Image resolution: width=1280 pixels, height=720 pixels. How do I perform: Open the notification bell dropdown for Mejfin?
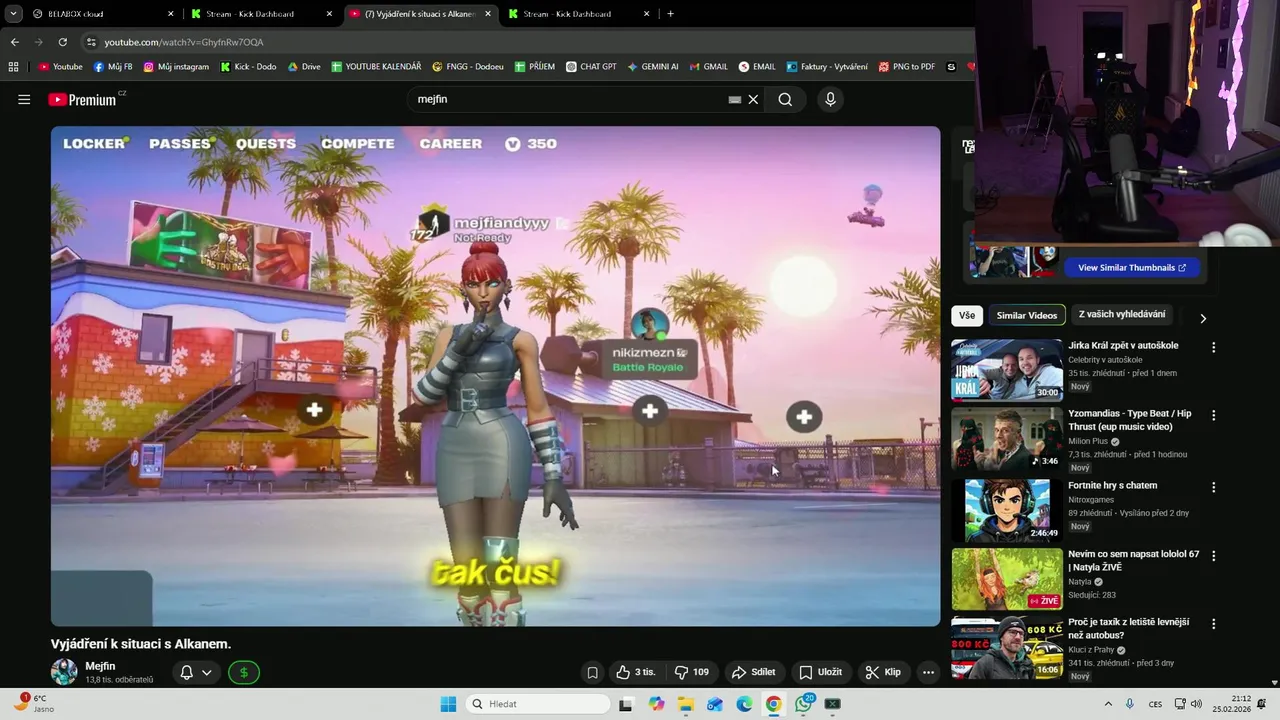click(x=195, y=672)
